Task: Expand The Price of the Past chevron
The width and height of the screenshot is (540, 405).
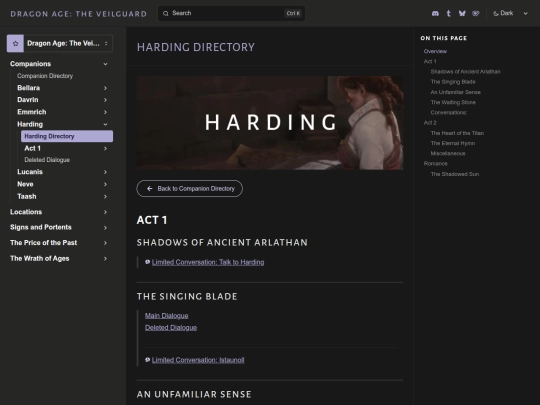Action: (x=105, y=243)
